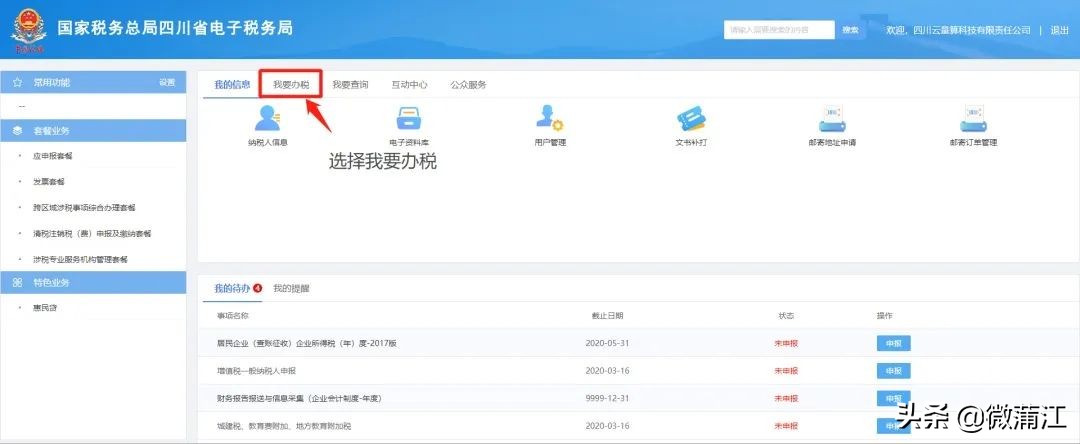Open 涉税专业服务机构管理套餐 in sidebar
This screenshot has width=1080, height=444.
click(80, 260)
